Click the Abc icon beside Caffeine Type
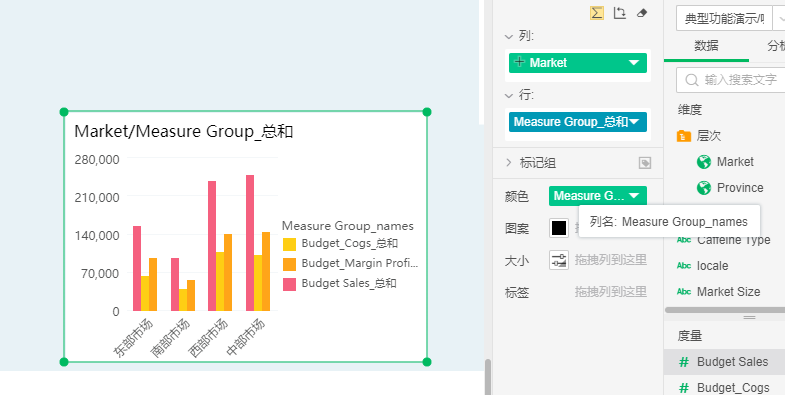The width and height of the screenshot is (785, 395). pos(684,240)
